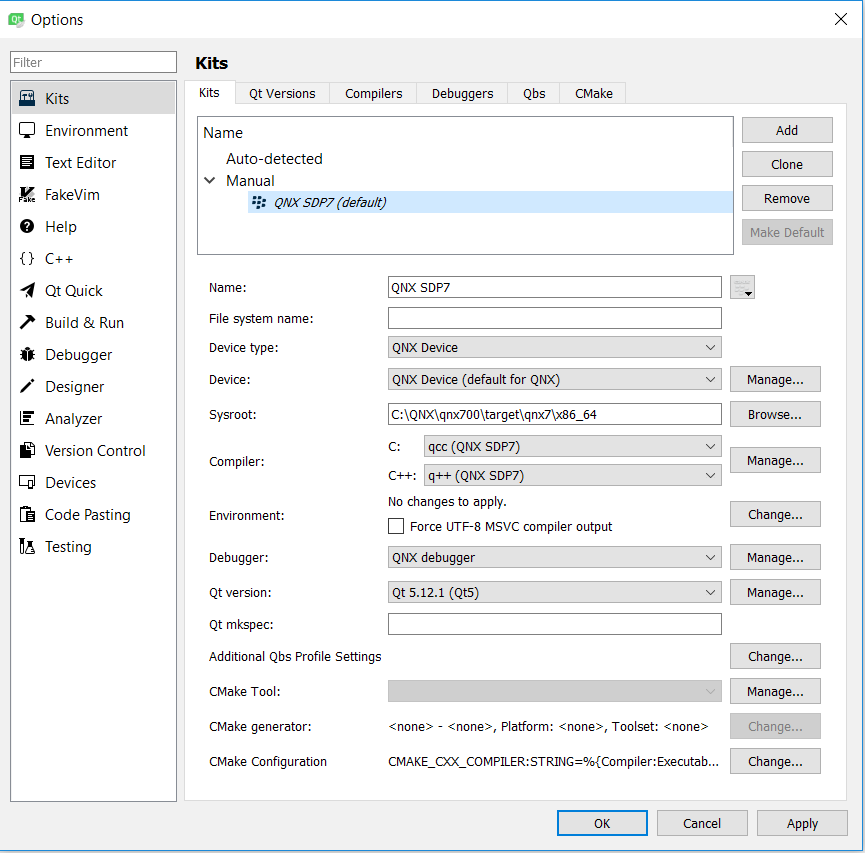Open Testing settings flask icon
The image size is (865, 853).
pos(27,546)
